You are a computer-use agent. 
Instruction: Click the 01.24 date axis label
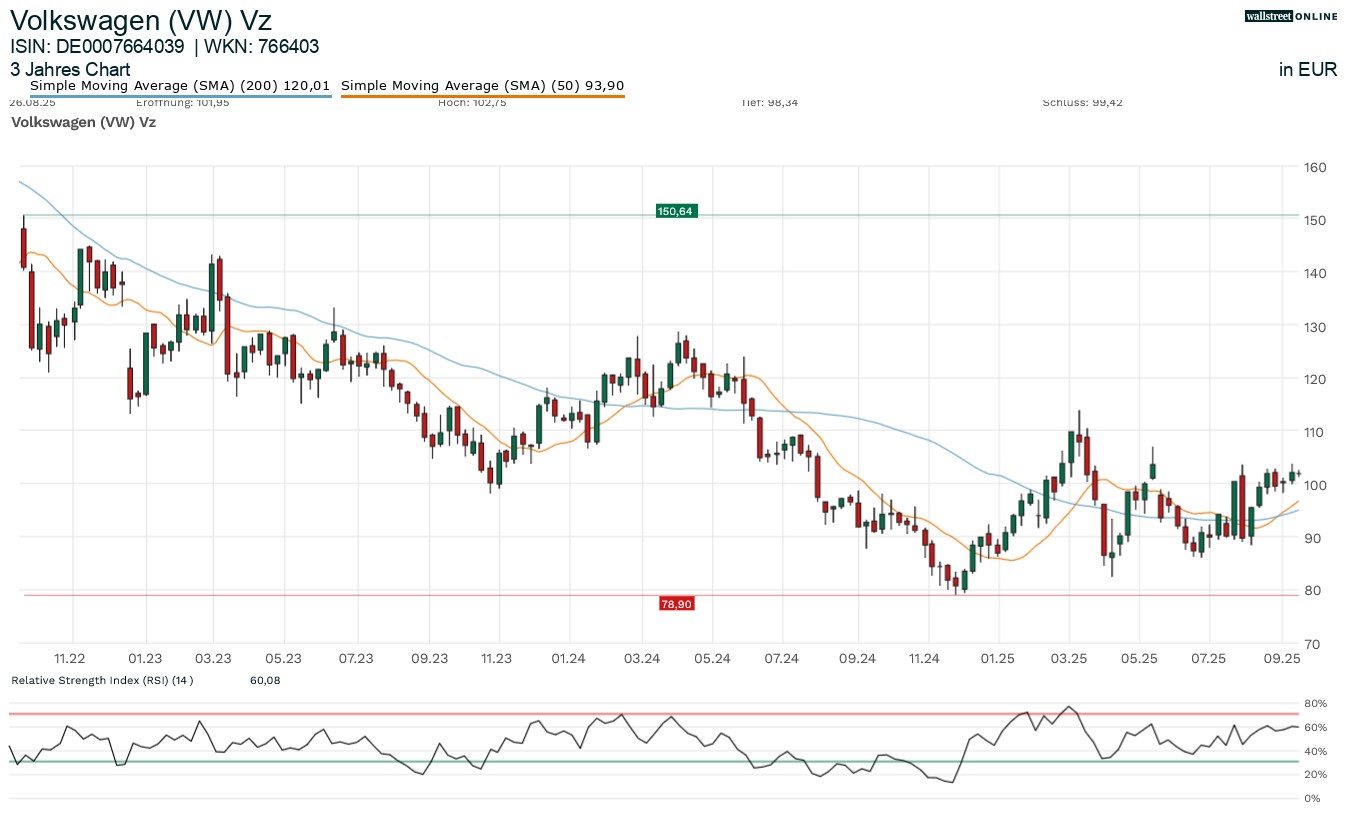(x=568, y=658)
